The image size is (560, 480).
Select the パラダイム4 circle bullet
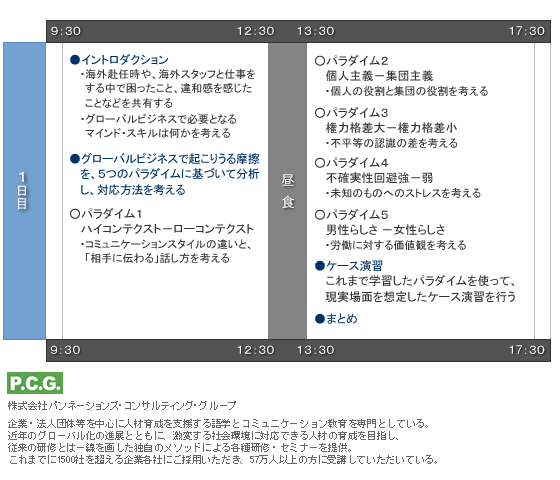point(320,163)
